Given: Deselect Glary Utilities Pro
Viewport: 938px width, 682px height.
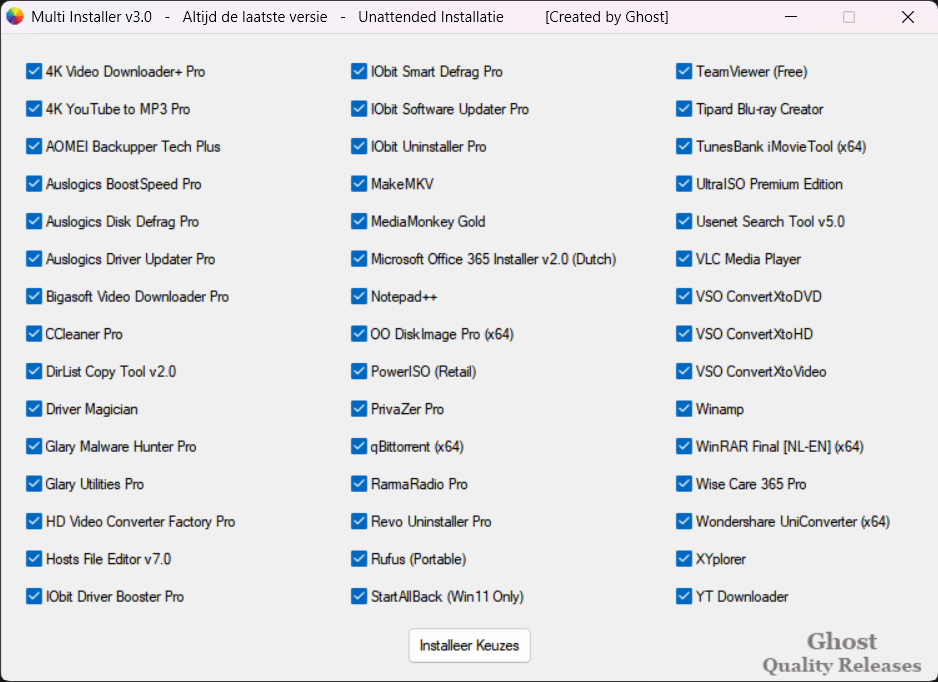Looking at the screenshot, I should click(34, 484).
